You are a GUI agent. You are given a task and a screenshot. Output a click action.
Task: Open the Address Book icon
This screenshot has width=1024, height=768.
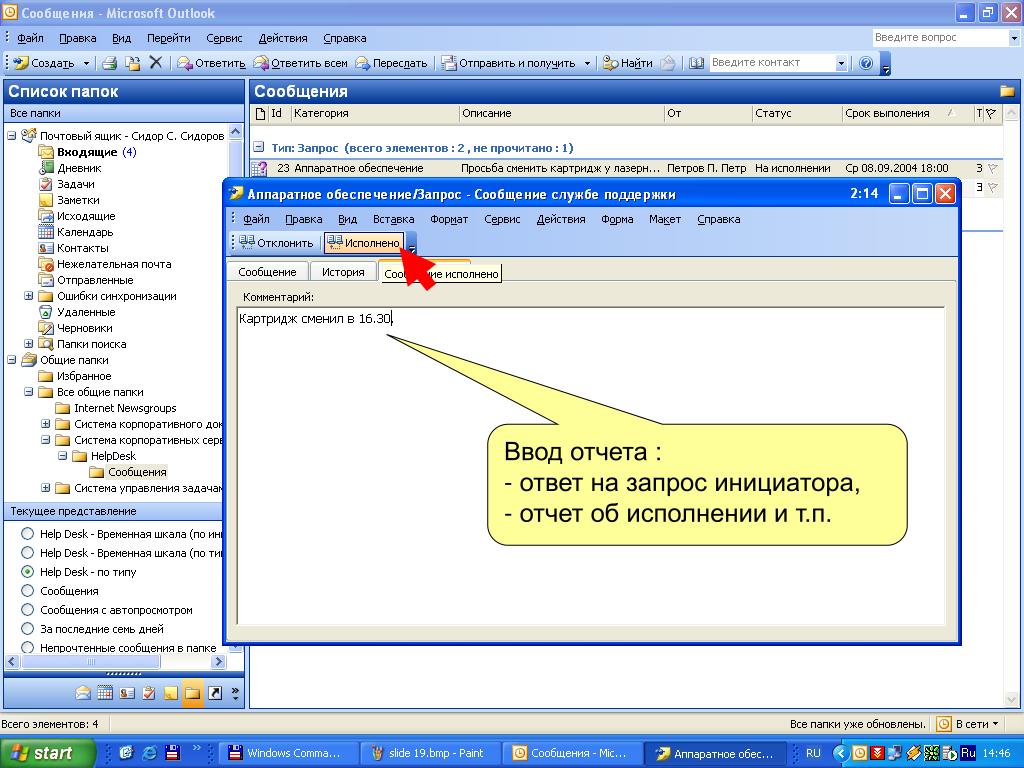pyautogui.click(x=696, y=63)
